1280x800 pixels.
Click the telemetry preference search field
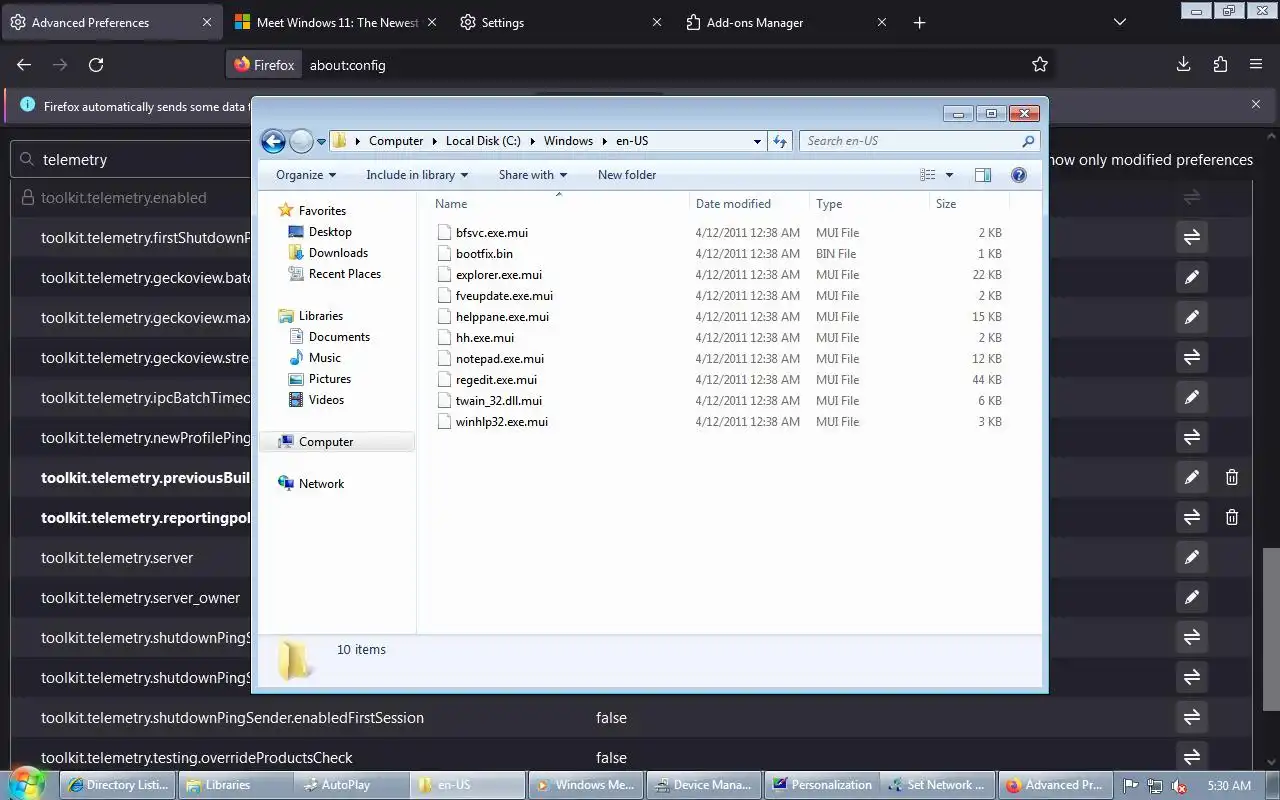(x=132, y=159)
